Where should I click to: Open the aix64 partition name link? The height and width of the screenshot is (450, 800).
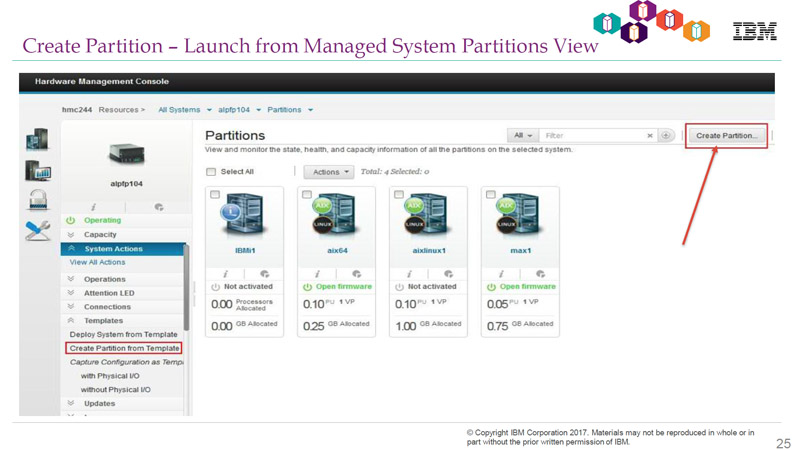[337, 251]
